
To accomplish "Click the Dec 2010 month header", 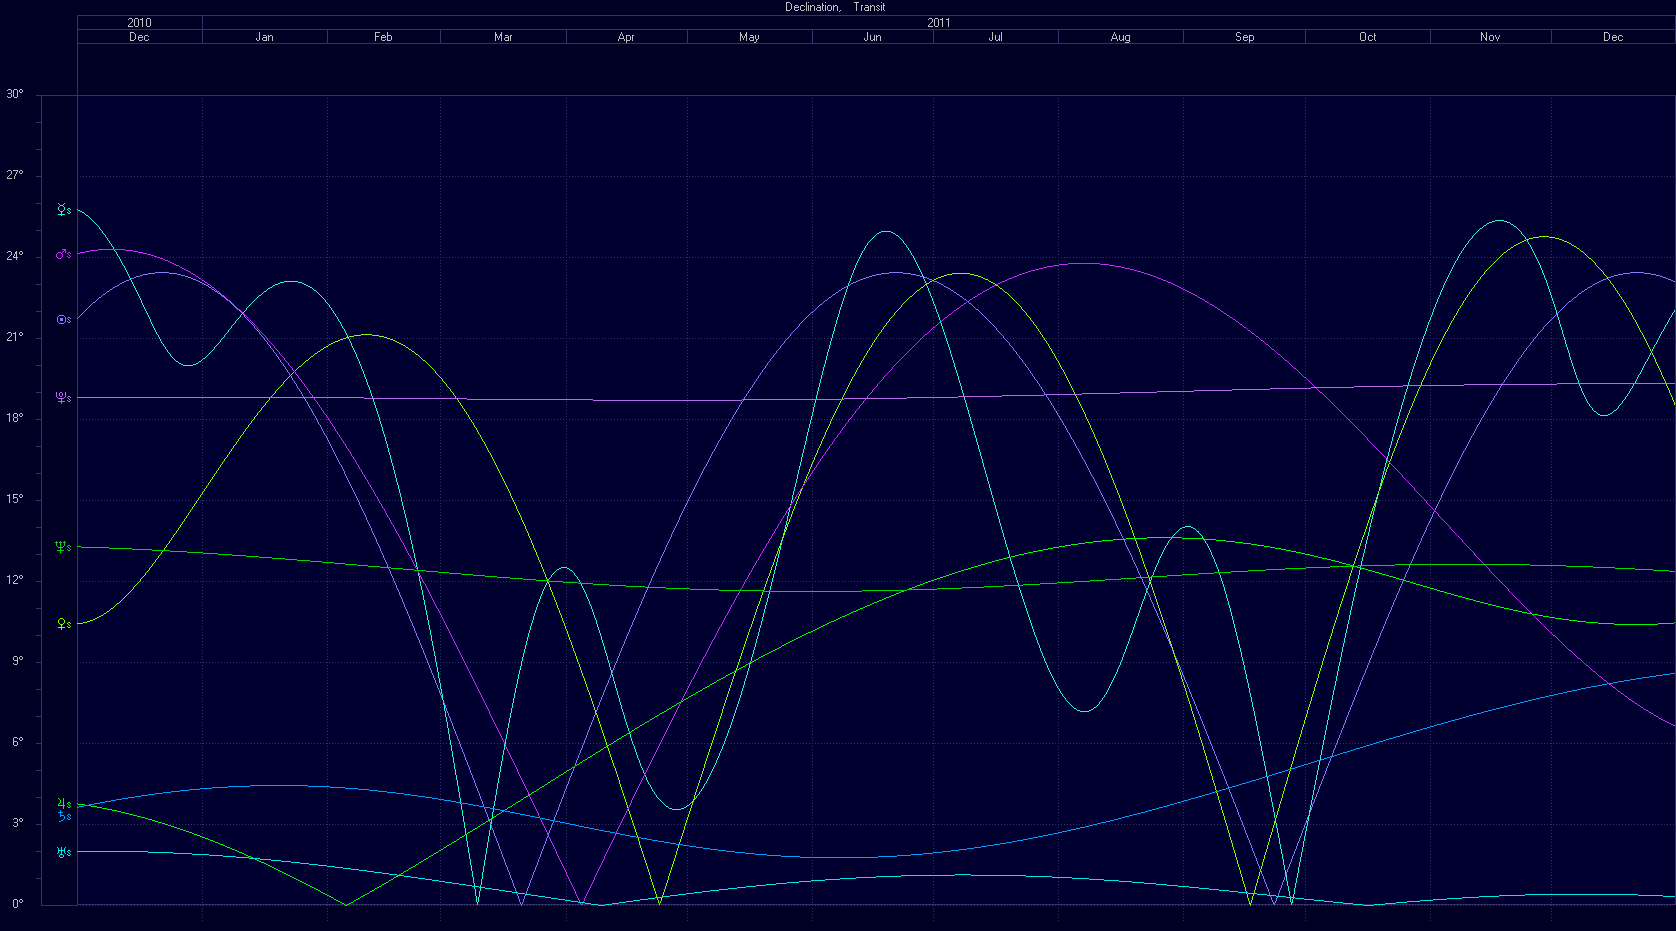I will (139, 37).
